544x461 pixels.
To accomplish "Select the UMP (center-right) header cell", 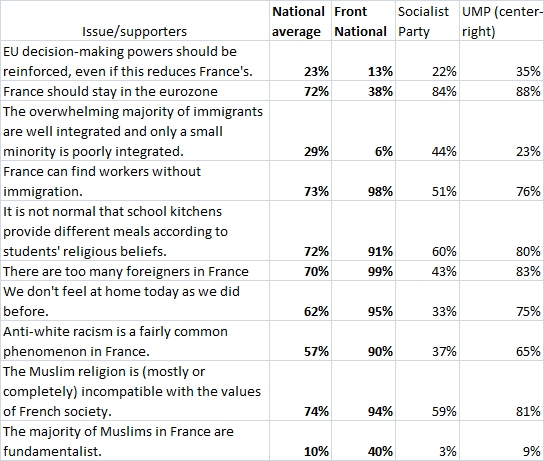I will coord(502,21).
